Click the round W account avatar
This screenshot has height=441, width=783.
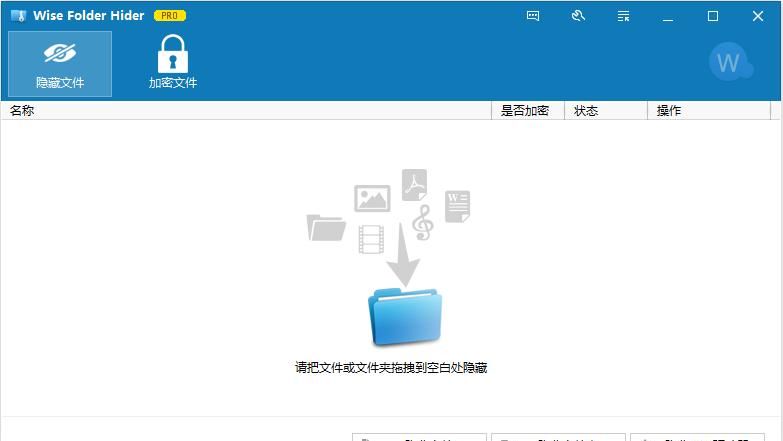pyautogui.click(x=731, y=62)
